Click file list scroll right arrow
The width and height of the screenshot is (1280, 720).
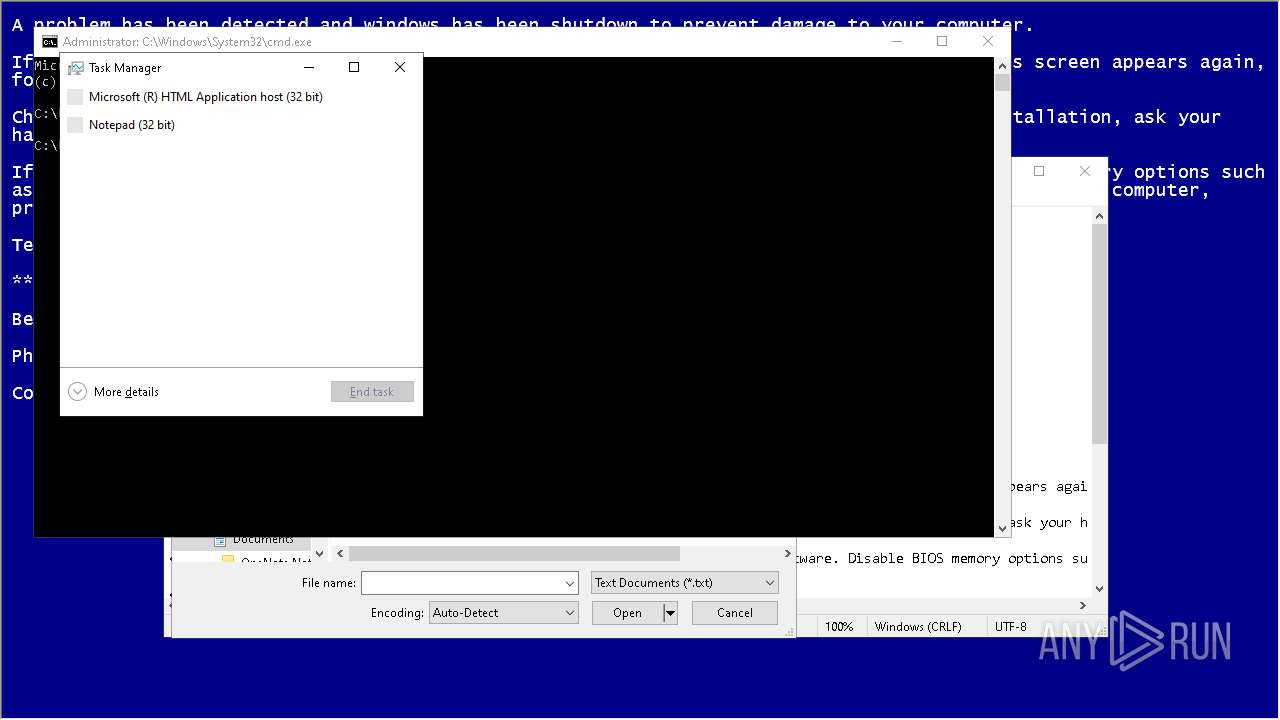tap(788, 553)
